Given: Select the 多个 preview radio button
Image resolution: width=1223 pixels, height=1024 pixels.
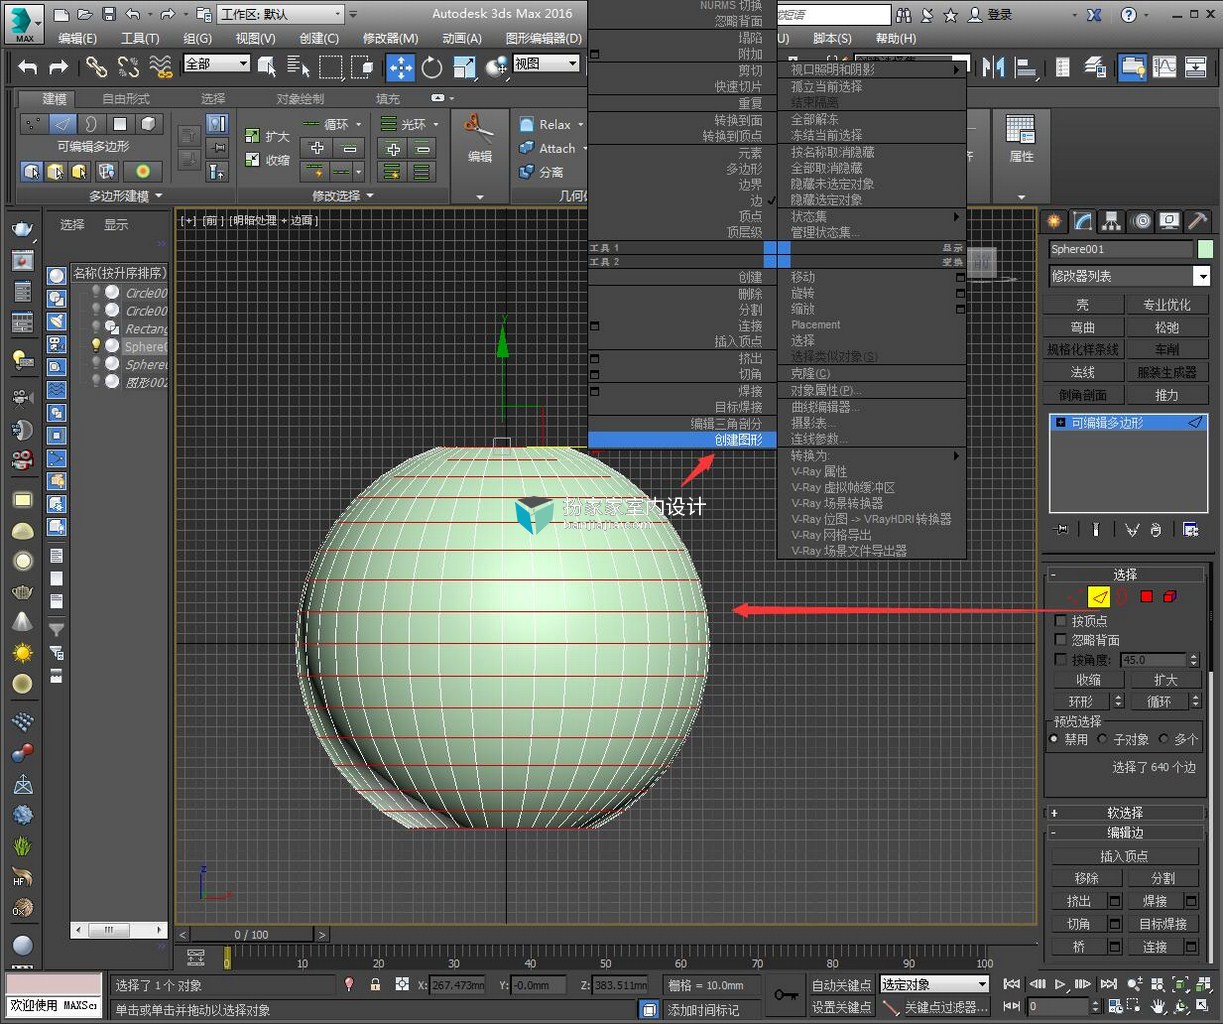Looking at the screenshot, I should [1163, 739].
